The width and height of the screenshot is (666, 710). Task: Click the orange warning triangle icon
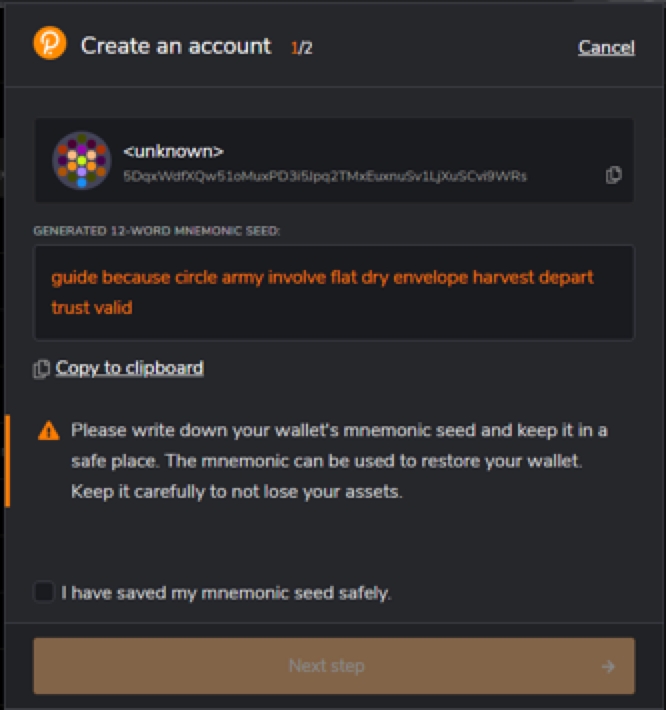tap(48, 431)
